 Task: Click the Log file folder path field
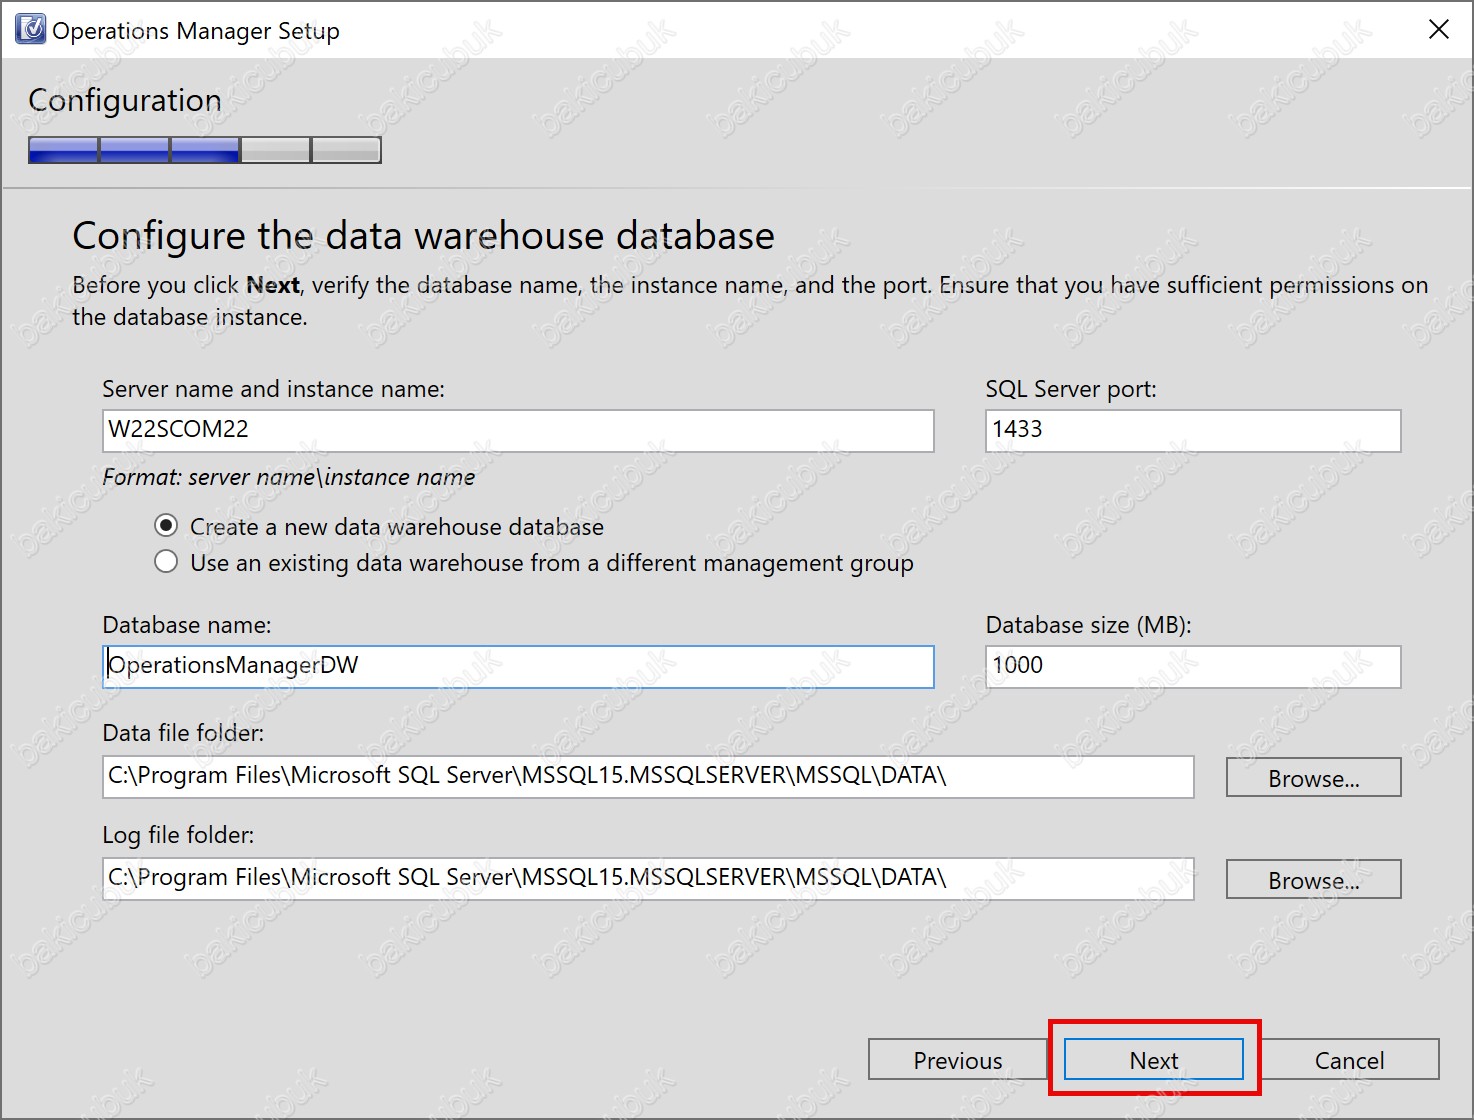[648, 878]
